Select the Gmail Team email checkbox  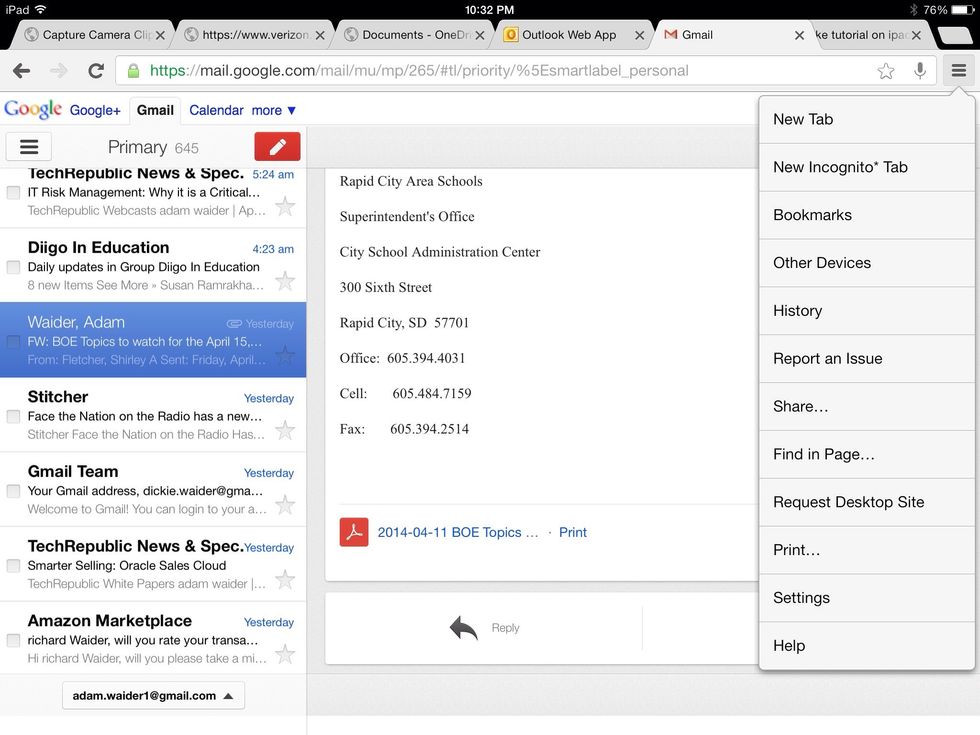pyautogui.click(x=13, y=491)
